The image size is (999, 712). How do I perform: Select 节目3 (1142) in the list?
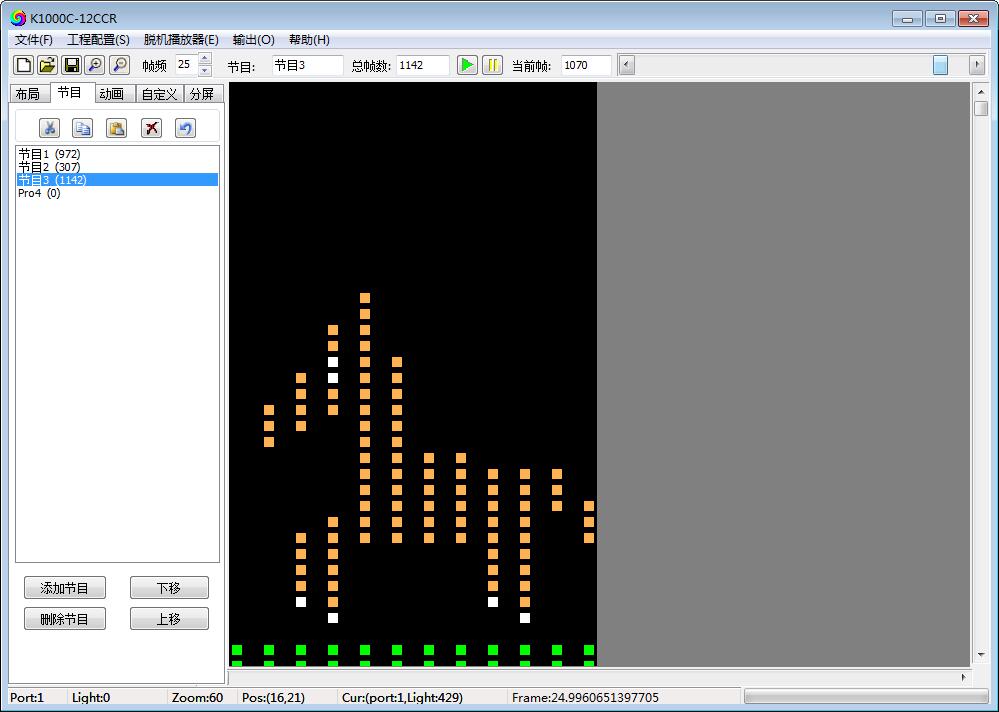click(117, 180)
